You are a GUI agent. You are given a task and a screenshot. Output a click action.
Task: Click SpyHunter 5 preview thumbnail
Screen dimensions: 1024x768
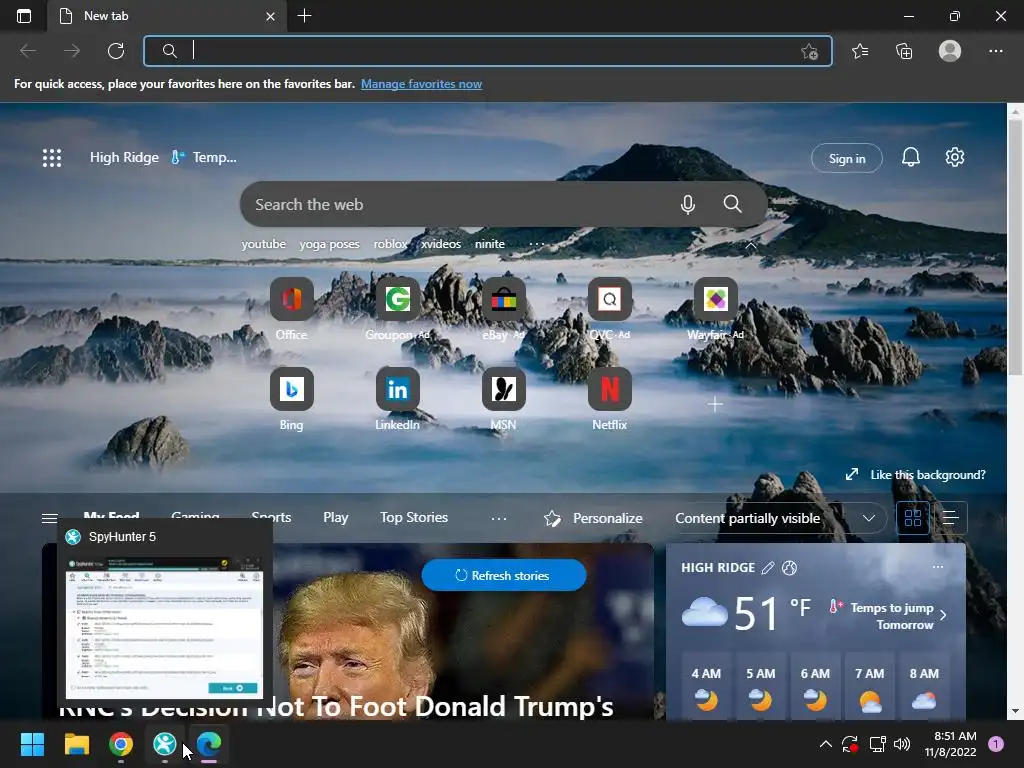(x=165, y=627)
